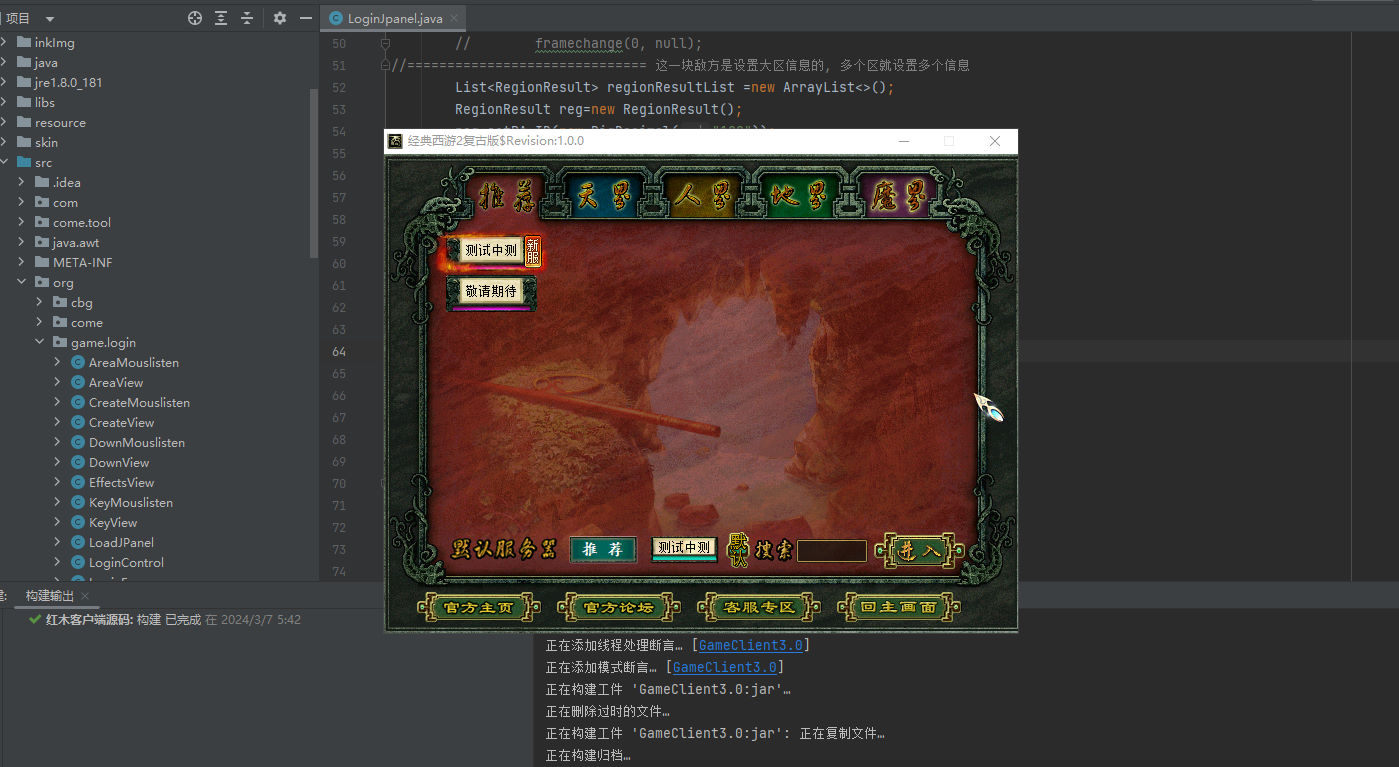This screenshot has width=1399, height=767.
Task: Select the AreaView class in tree
Action: tap(115, 382)
